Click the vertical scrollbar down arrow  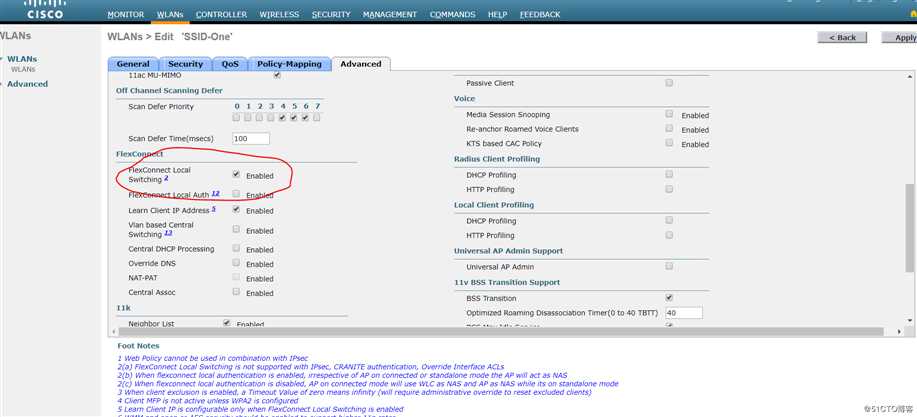[x=910, y=321]
